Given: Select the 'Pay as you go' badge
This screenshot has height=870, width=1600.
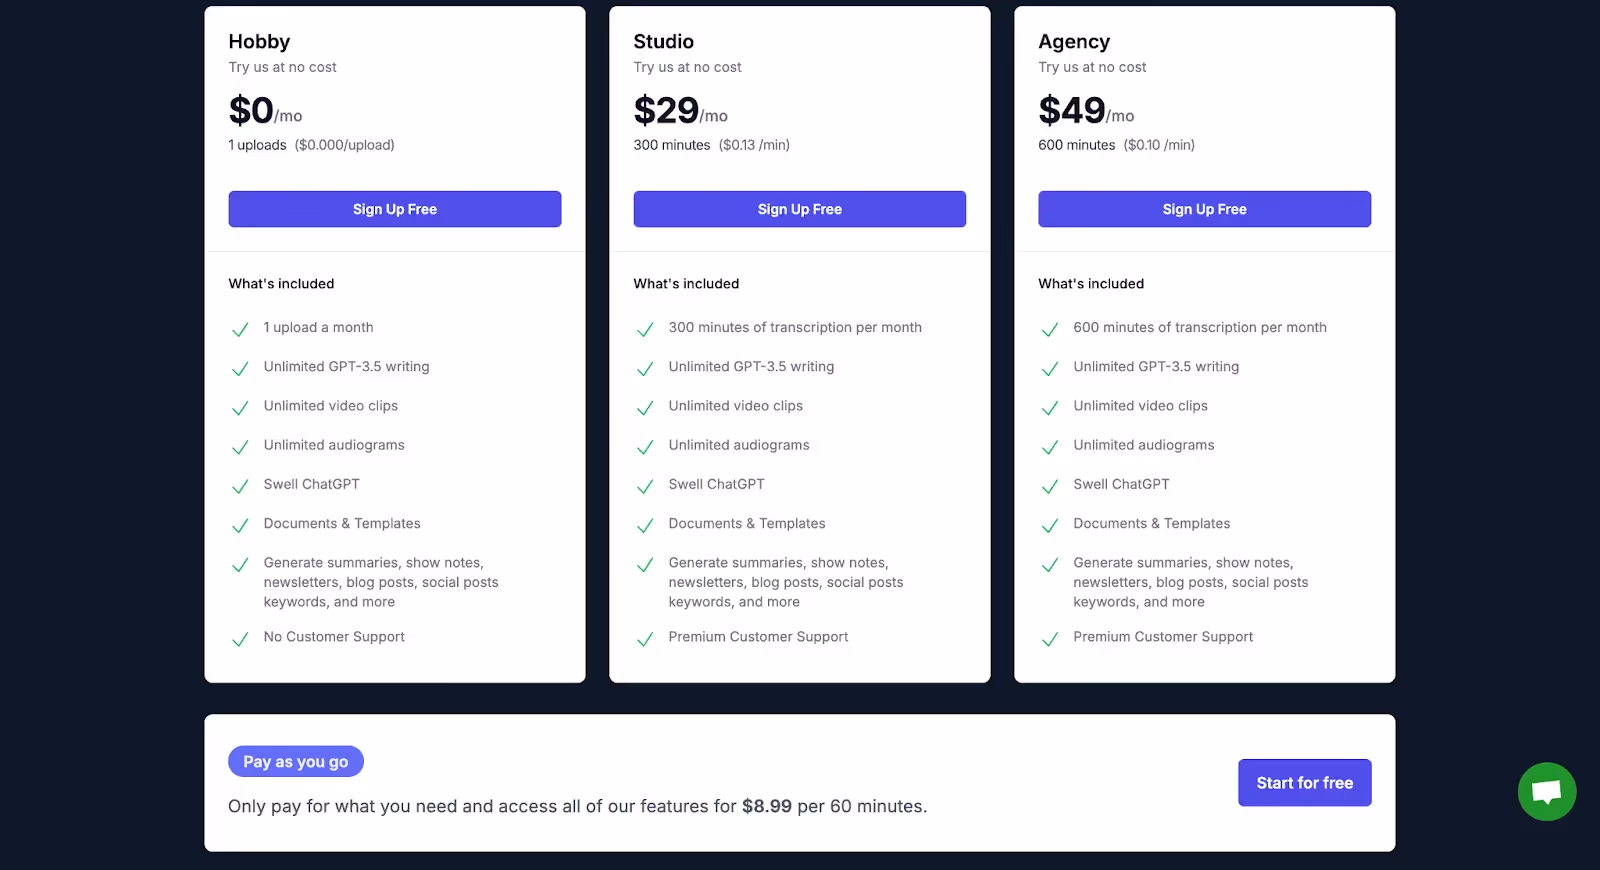Looking at the screenshot, I should click(296, 762).
